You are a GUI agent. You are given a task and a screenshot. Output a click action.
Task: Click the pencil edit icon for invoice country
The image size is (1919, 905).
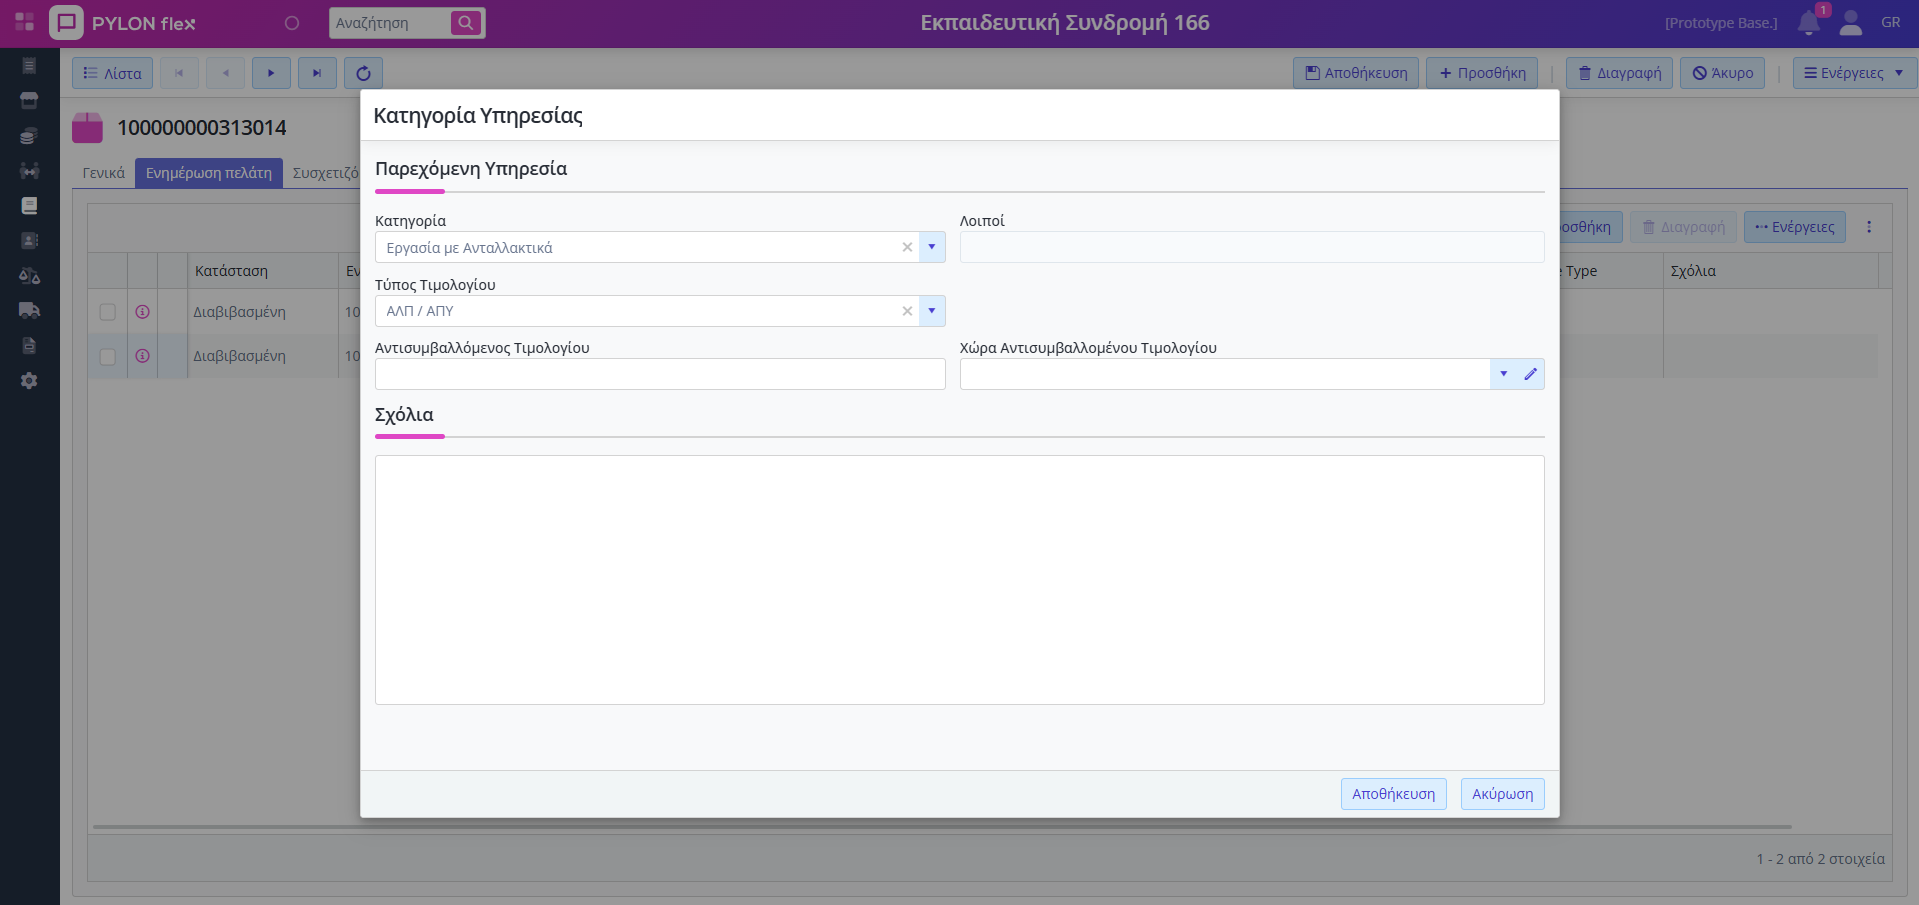click(1530, 374)
